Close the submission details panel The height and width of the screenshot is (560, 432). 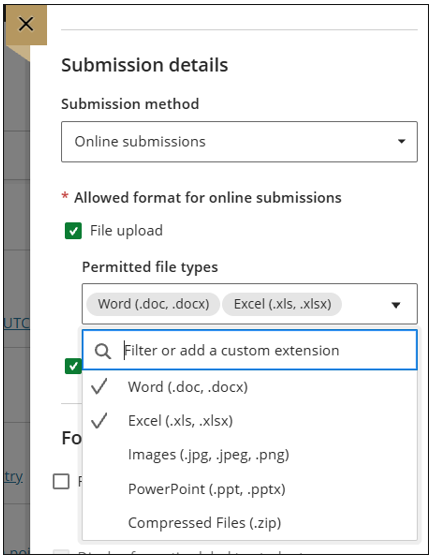tap(26, 24)
